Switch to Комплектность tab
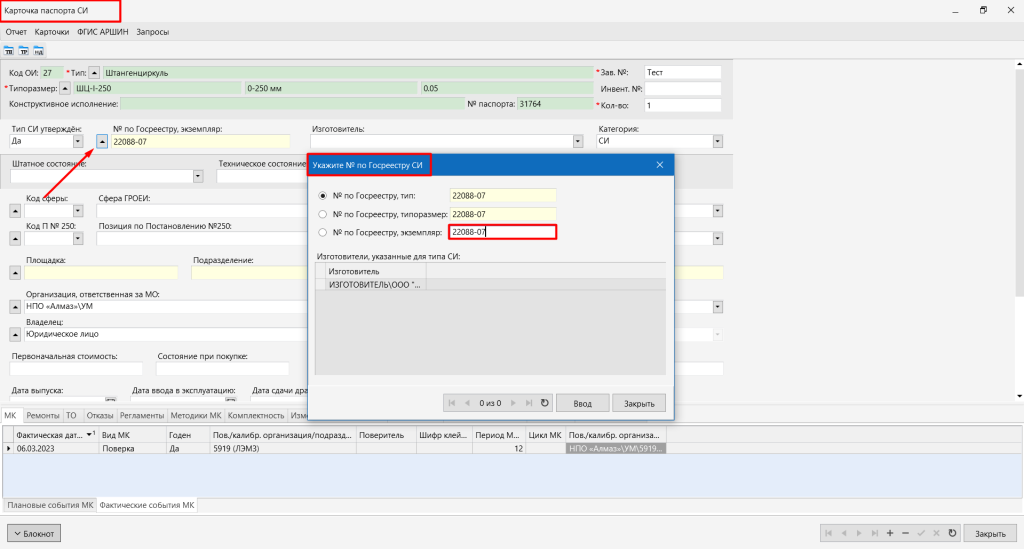The width and height of the screenshot is (1024, 549). pos(256,415)
